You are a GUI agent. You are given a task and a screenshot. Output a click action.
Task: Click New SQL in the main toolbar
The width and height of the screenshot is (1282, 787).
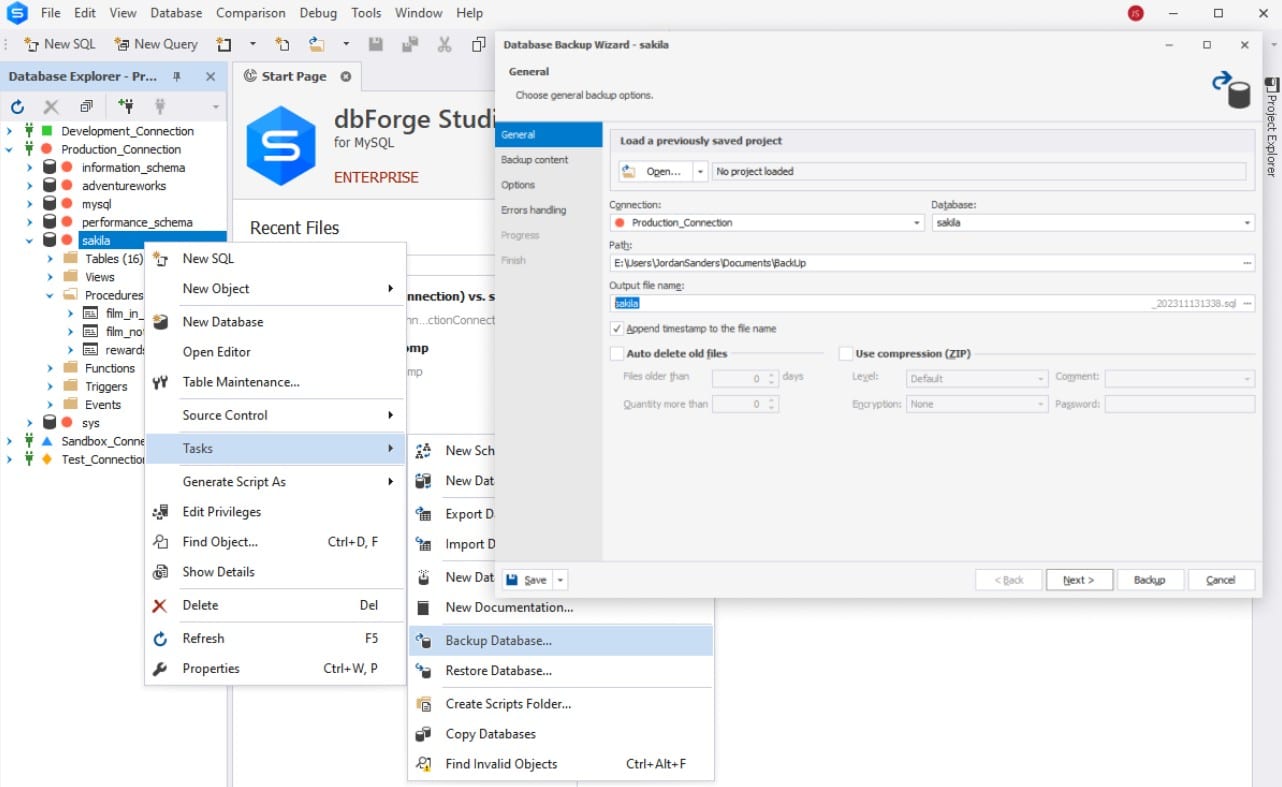60,44
